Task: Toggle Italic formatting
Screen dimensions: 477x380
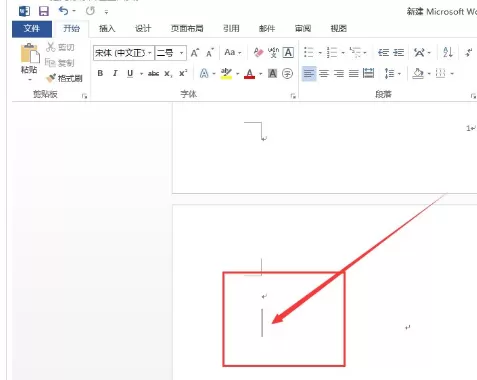Action: [x=115, y=73]
